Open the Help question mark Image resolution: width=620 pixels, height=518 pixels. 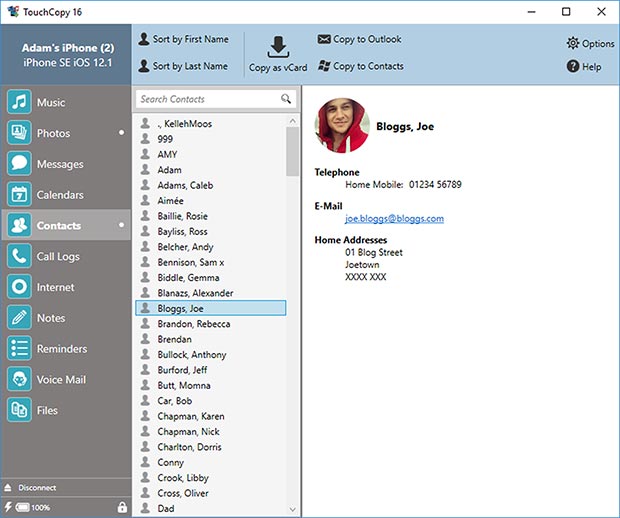[584, 67]
